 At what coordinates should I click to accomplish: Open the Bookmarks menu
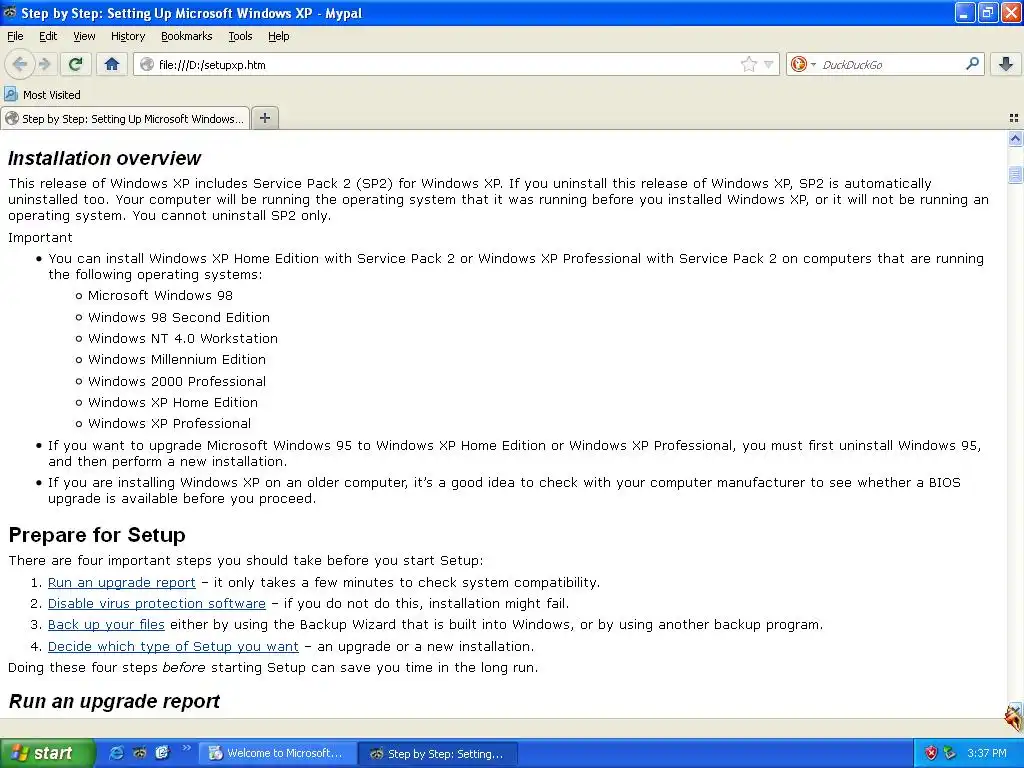(x=186, y=36)
